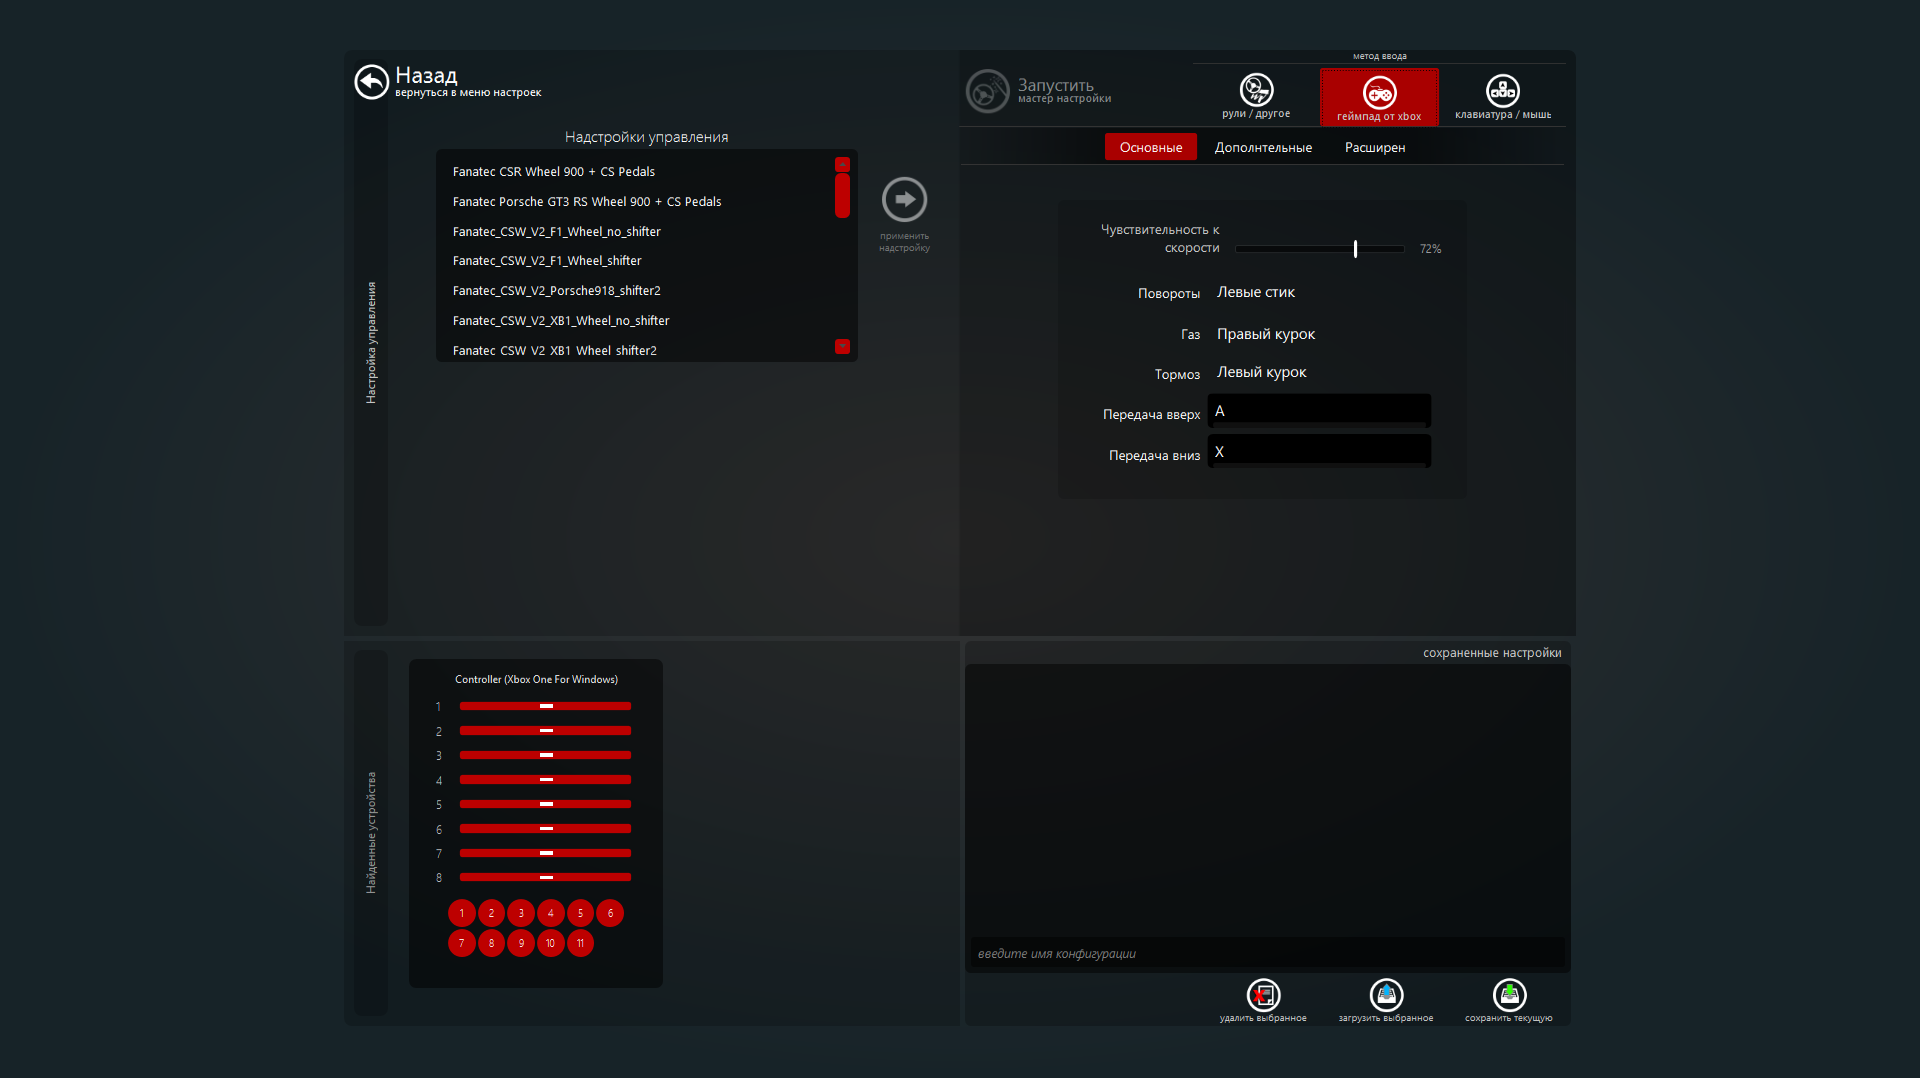Click controller button indicator 2
Image resolution: width=1920 pixels, height=1078 pixels.
(491, 913)
